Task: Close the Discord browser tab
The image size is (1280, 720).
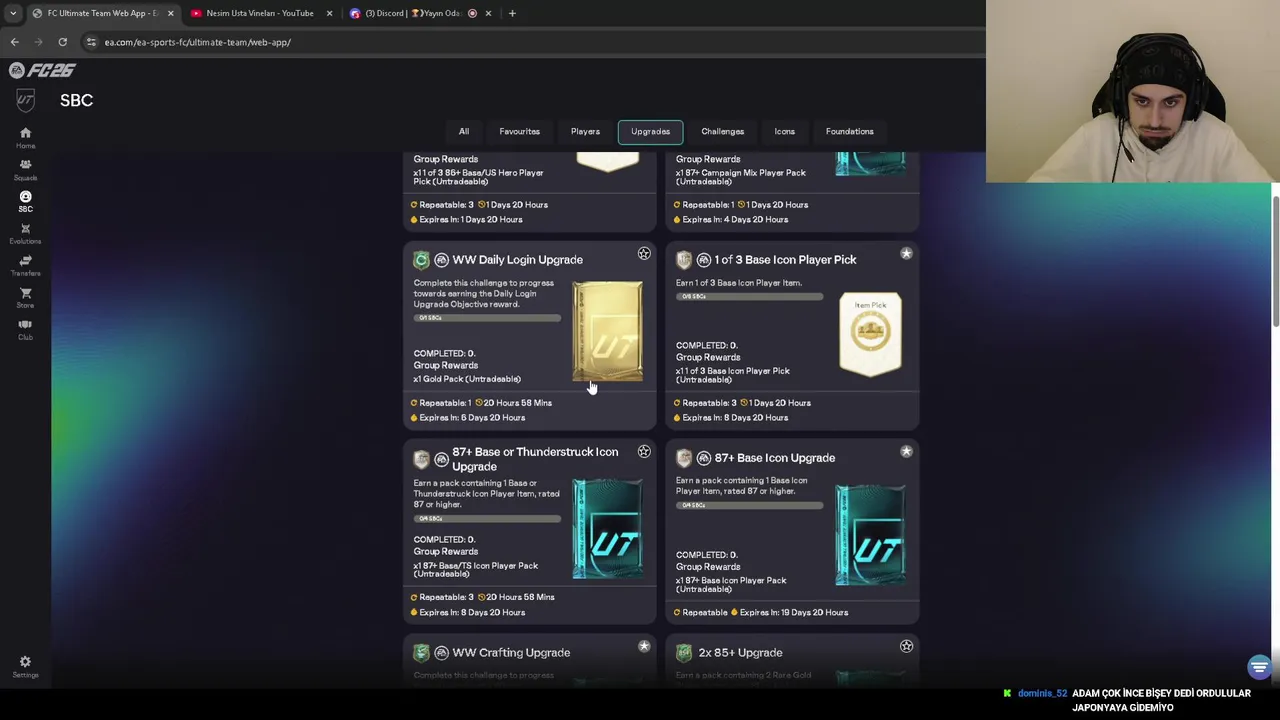Action: point(488,13)
